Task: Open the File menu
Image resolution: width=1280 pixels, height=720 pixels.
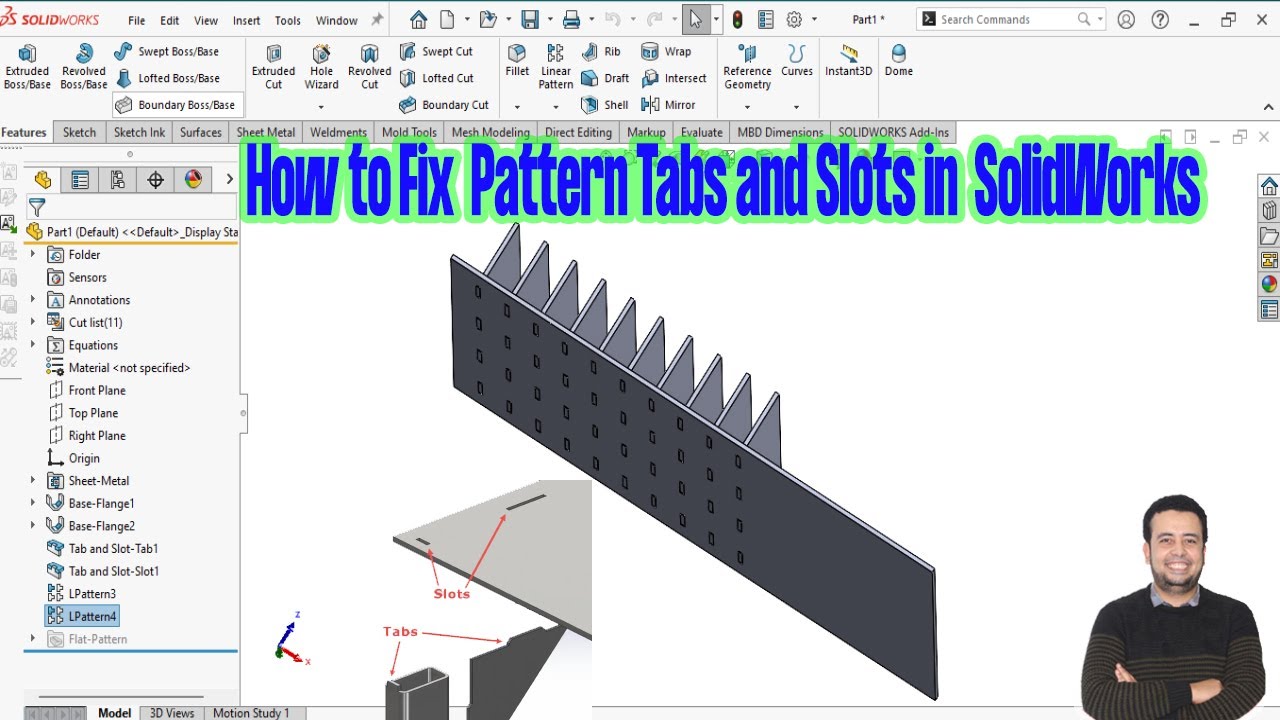Action: (137, 20)
